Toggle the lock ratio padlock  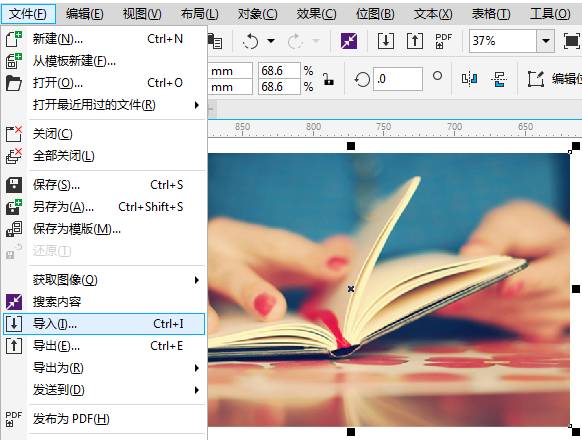(x=328, y=79)
